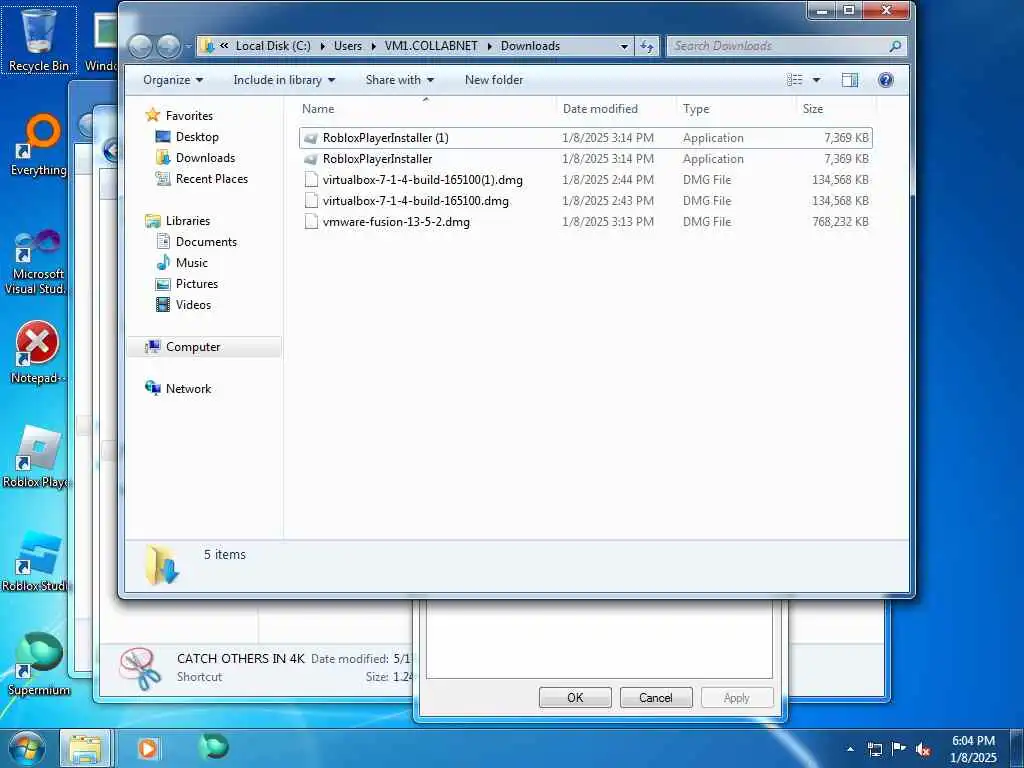The height and width of the screenshot is (768, 1024).
Task: Click the volume muted tray icon
Action: click(x=922, y=749)
